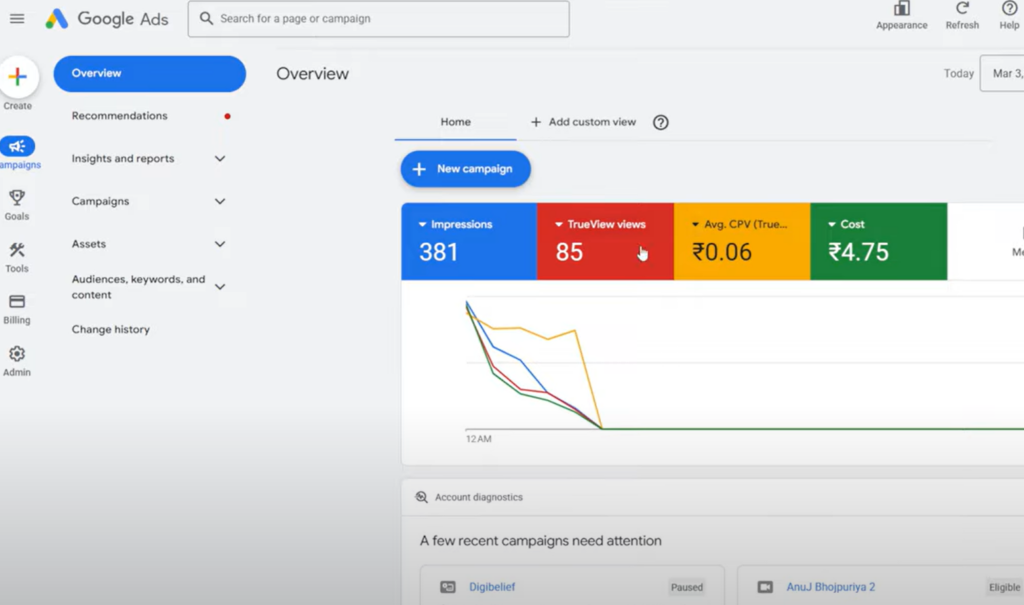The height and width of the screenshot is (605, 1024).
Task: Click the Eligible status badge
Action: pos(1004,587)
